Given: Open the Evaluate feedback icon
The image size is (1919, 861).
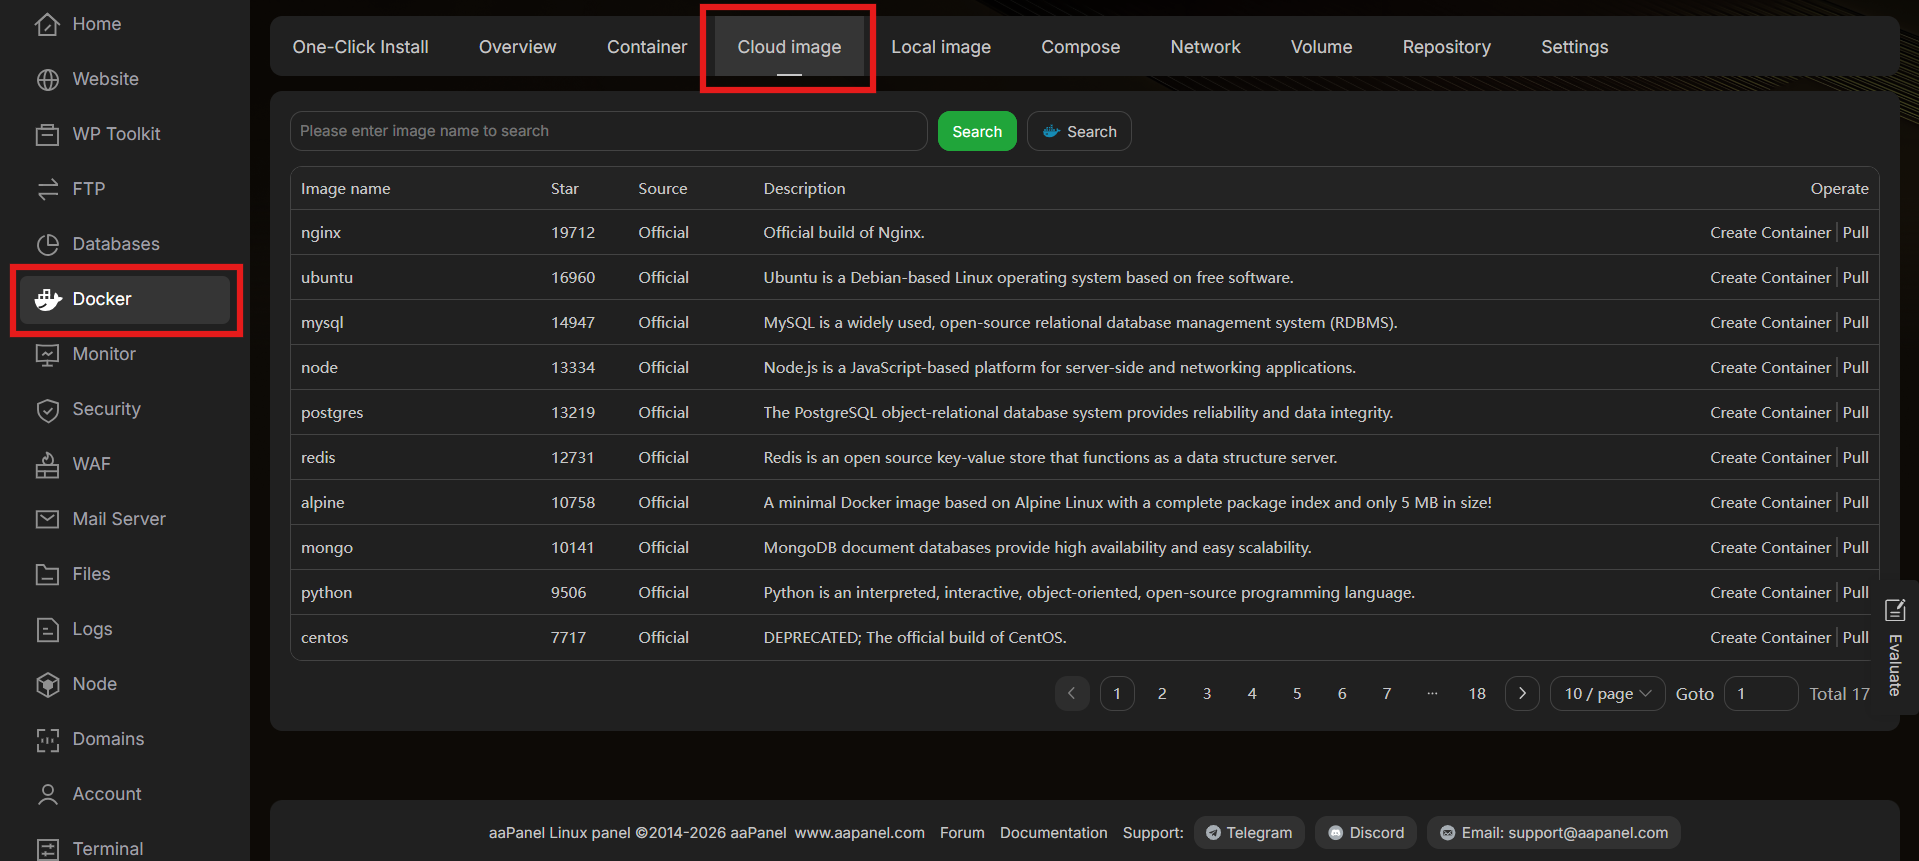Looking at the screenshot, I should [1895, 609].
